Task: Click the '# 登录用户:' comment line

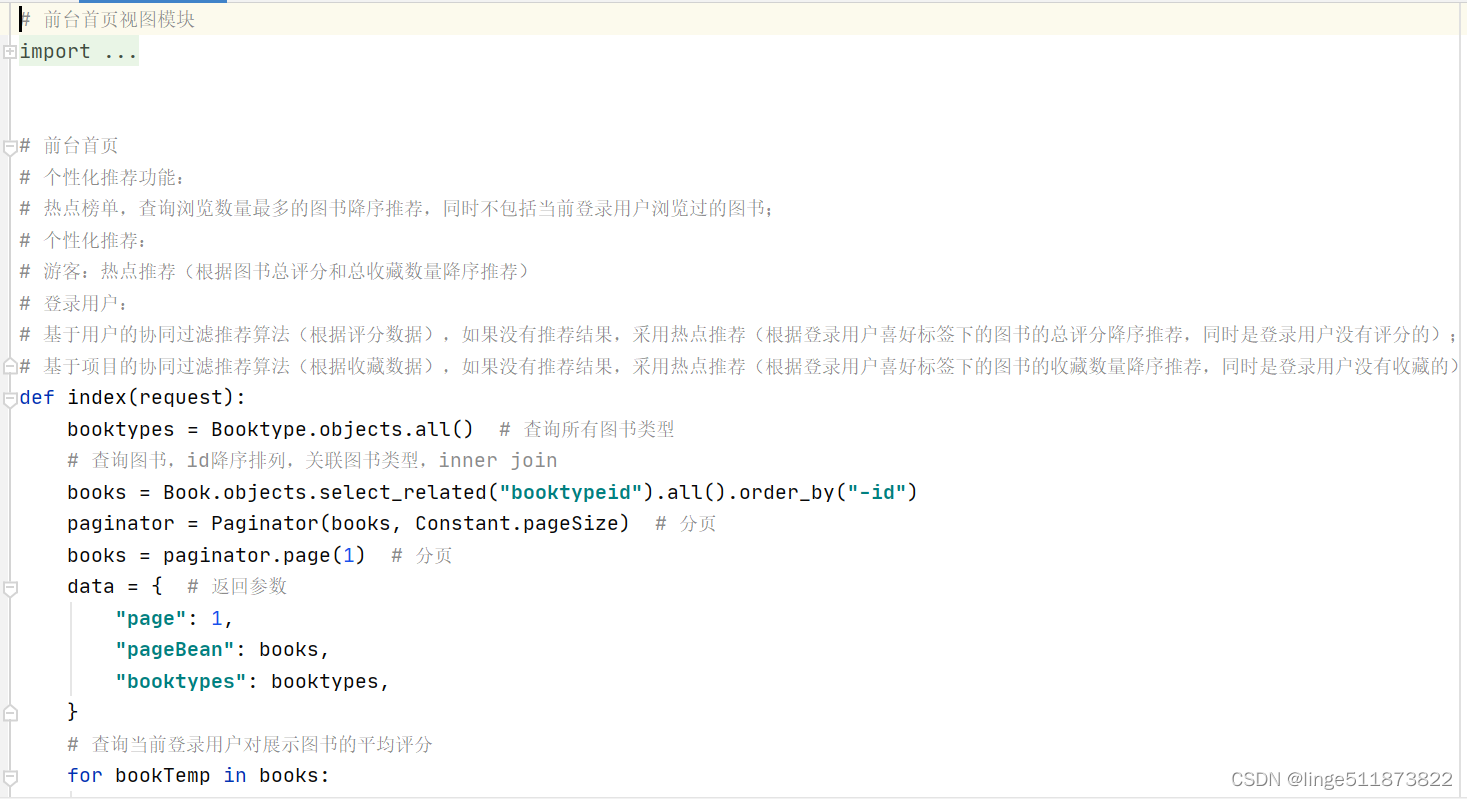Action: 74,303
